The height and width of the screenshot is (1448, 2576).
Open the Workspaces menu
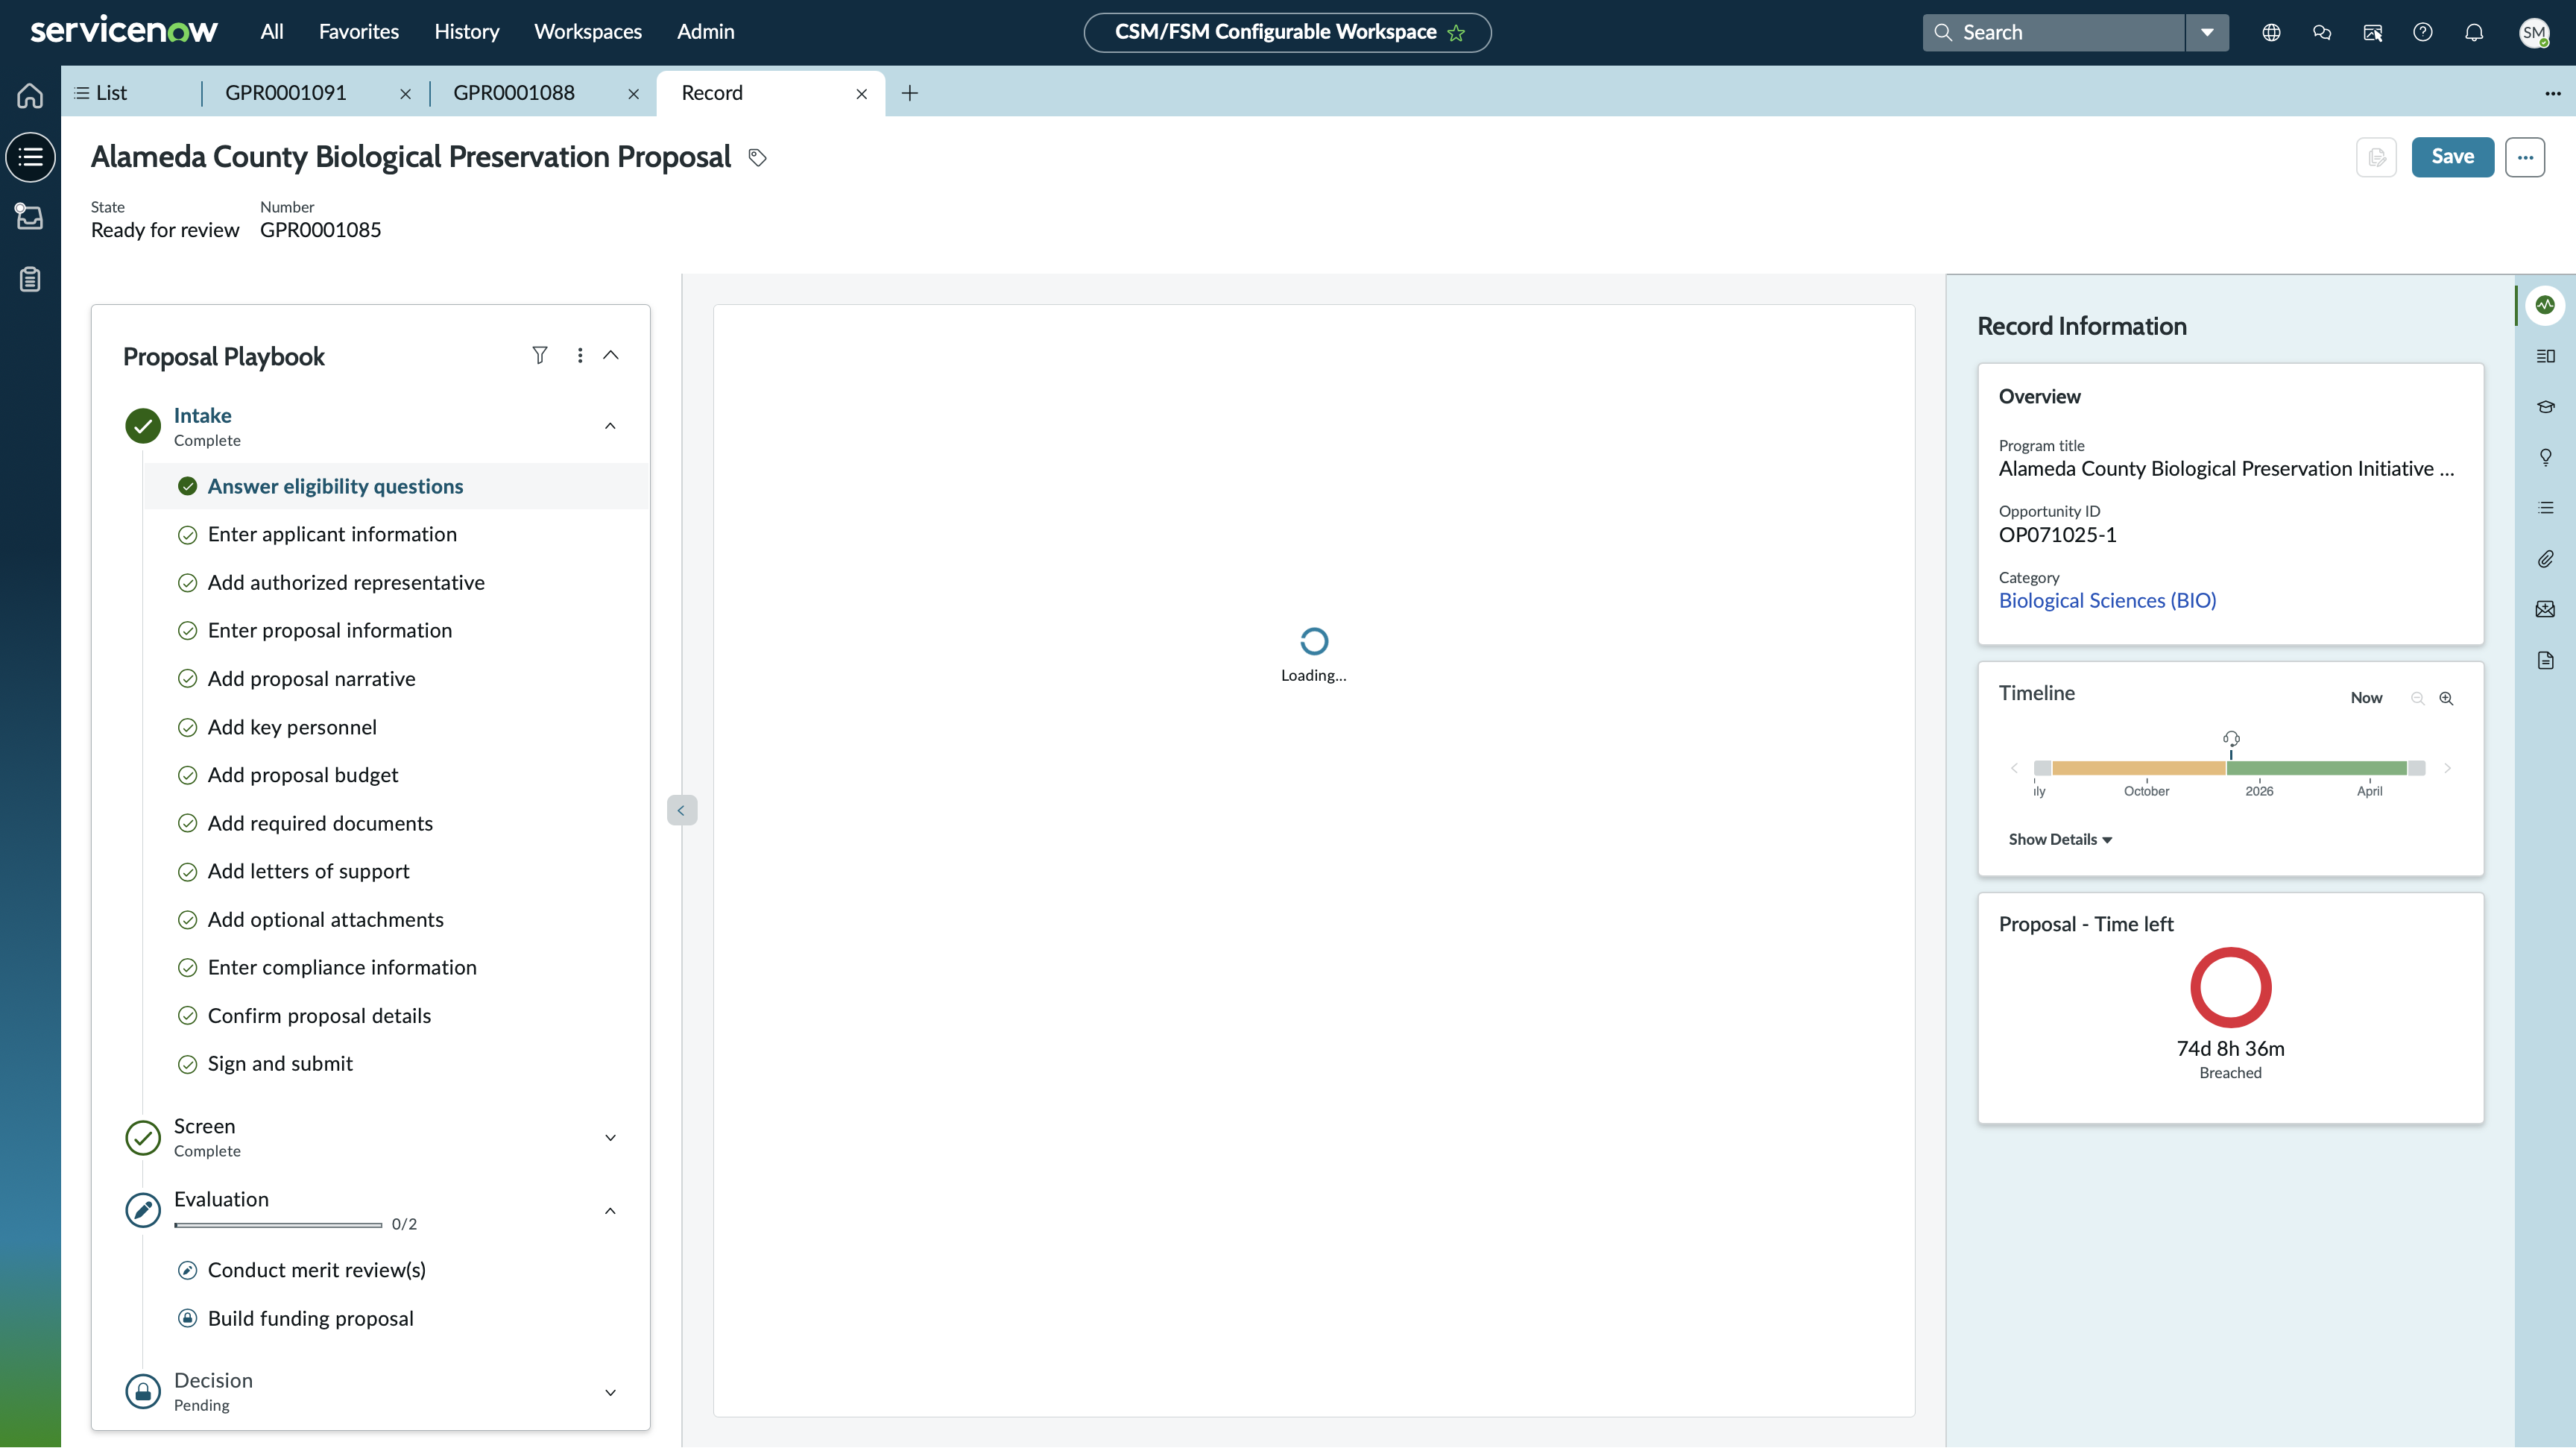(588, 32)
